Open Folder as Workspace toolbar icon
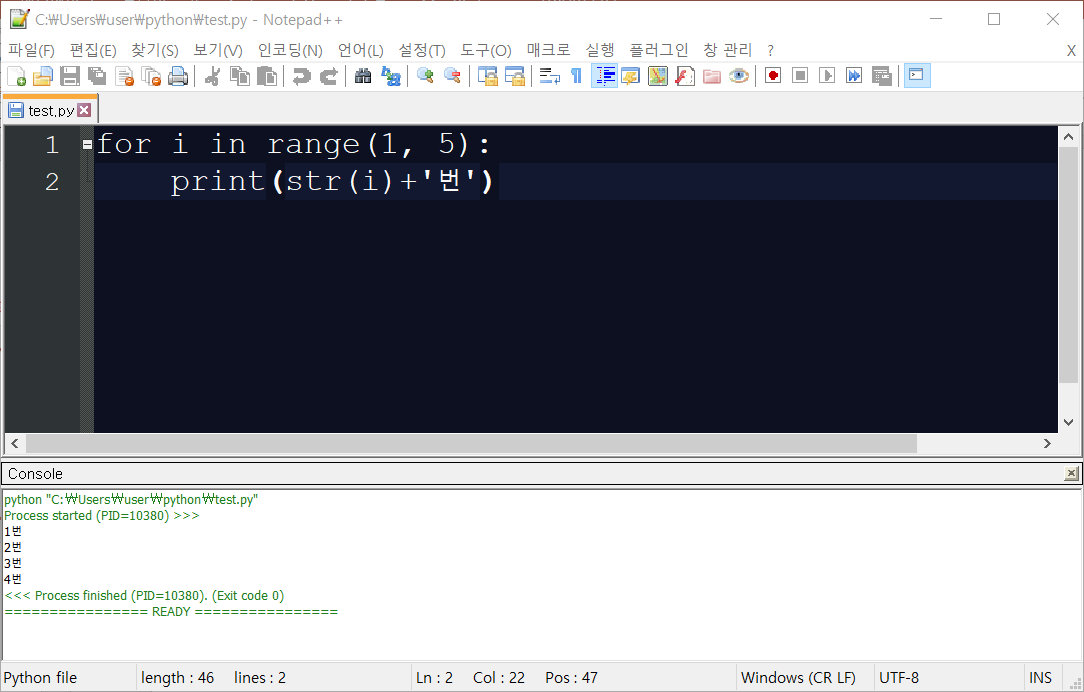The height and width of the screenshot is (692, 1084). tap(711, 76)
